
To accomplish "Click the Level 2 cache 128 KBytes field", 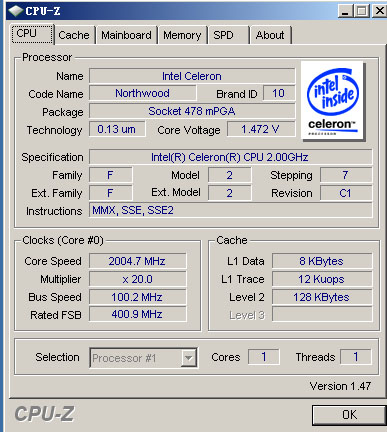I will pos(322,297).
